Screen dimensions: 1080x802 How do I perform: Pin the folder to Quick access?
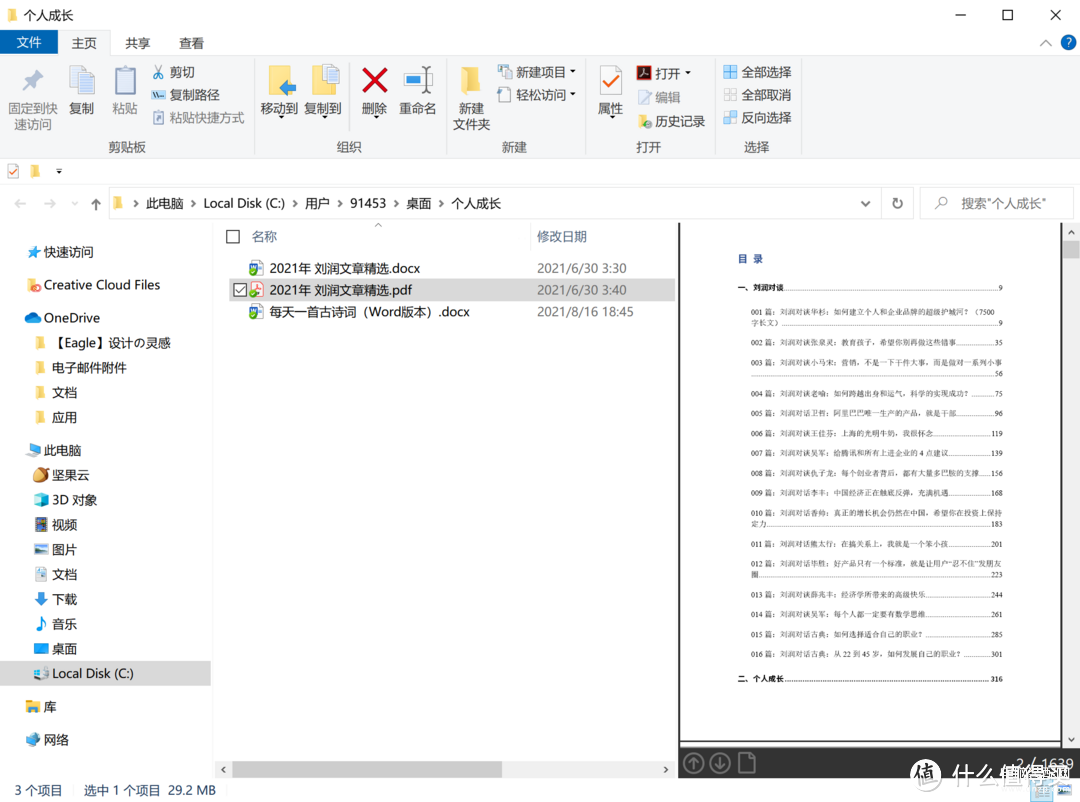(x=32, y=98)
